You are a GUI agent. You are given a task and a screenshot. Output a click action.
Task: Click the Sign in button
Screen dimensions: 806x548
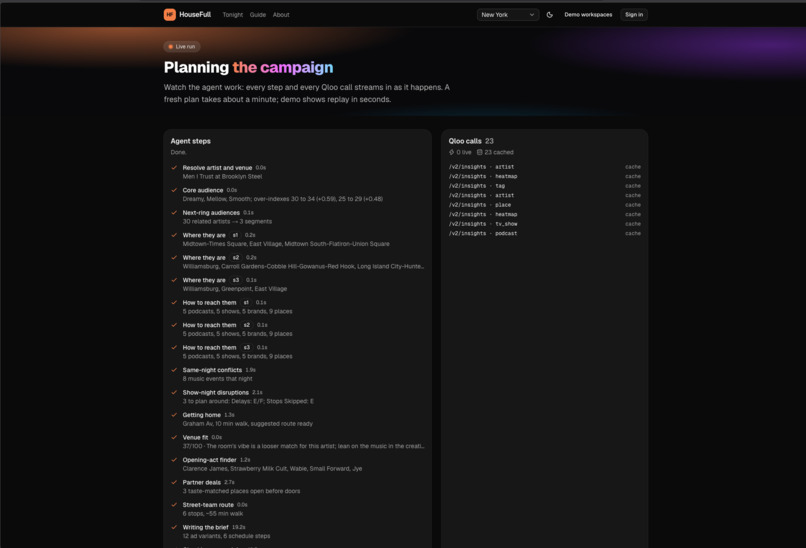coord(634,15)
